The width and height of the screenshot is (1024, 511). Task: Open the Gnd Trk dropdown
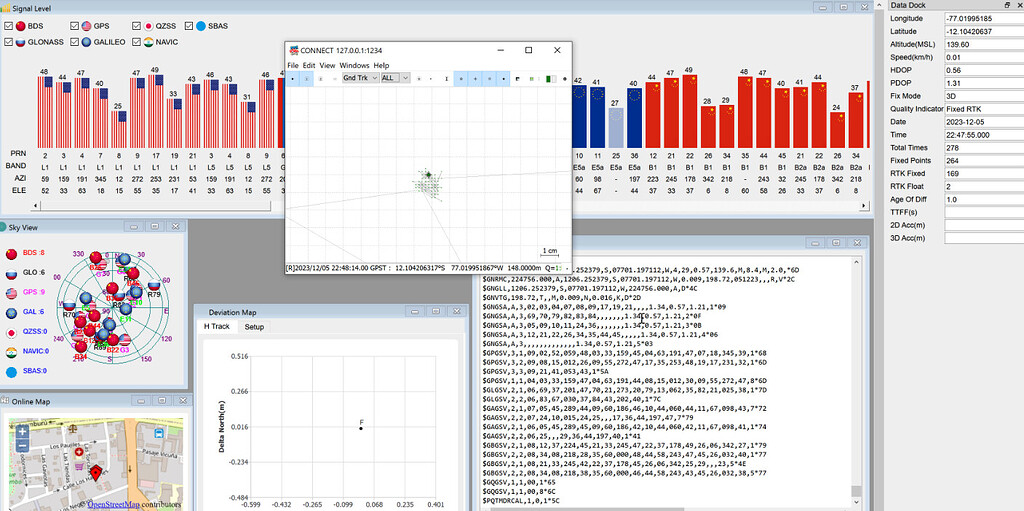pyautogui.click(x=358, y=77)
